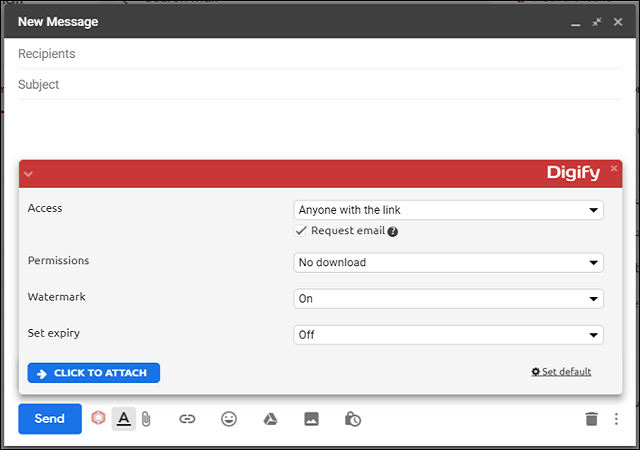Close the Digify panel
This screenshot has height=450, width=640.
(614, 168)
